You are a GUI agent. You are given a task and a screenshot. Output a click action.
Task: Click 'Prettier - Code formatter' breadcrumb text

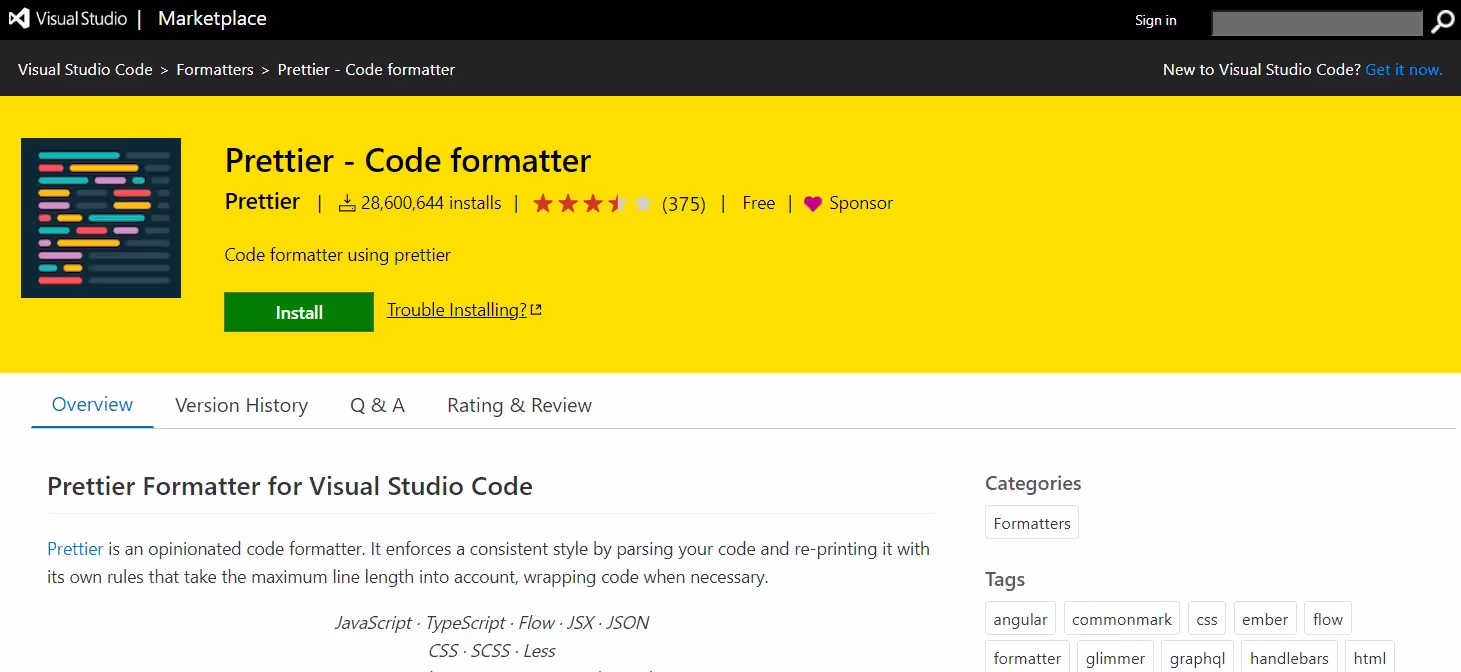(366, 70)
